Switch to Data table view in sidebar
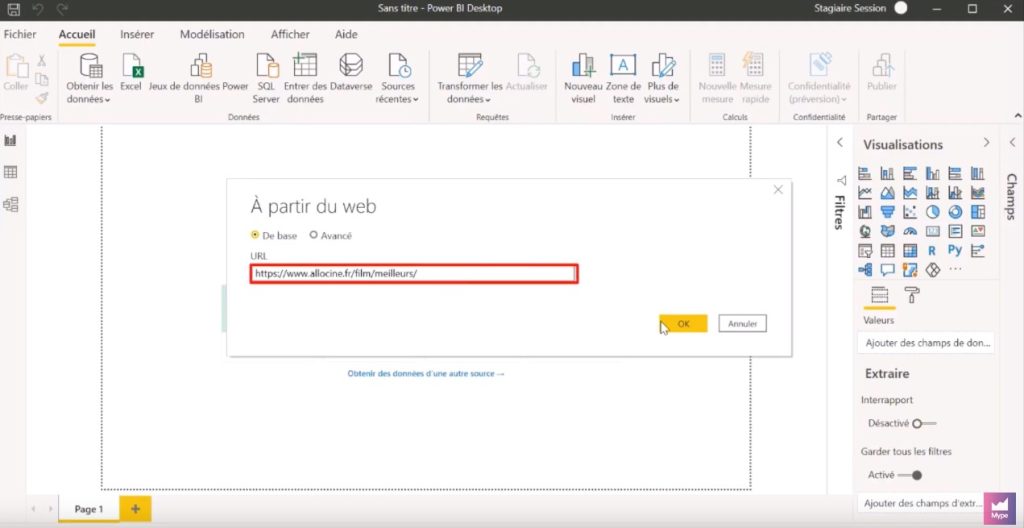1024x528 pixels. (10, 173)
